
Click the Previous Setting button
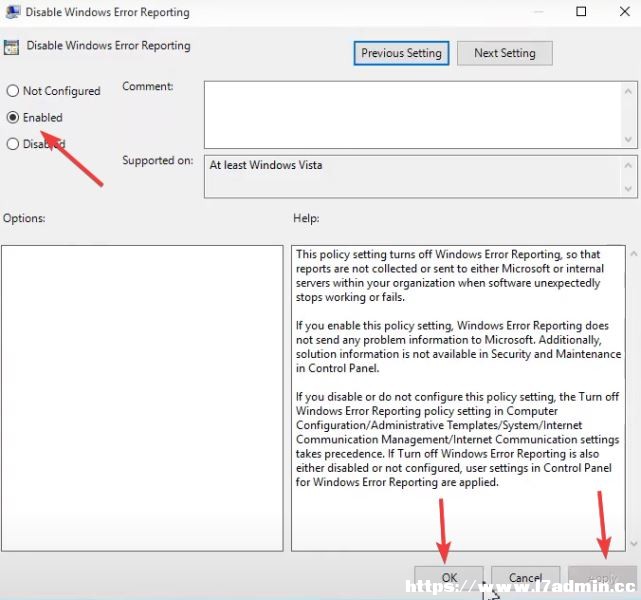[401, 53]
